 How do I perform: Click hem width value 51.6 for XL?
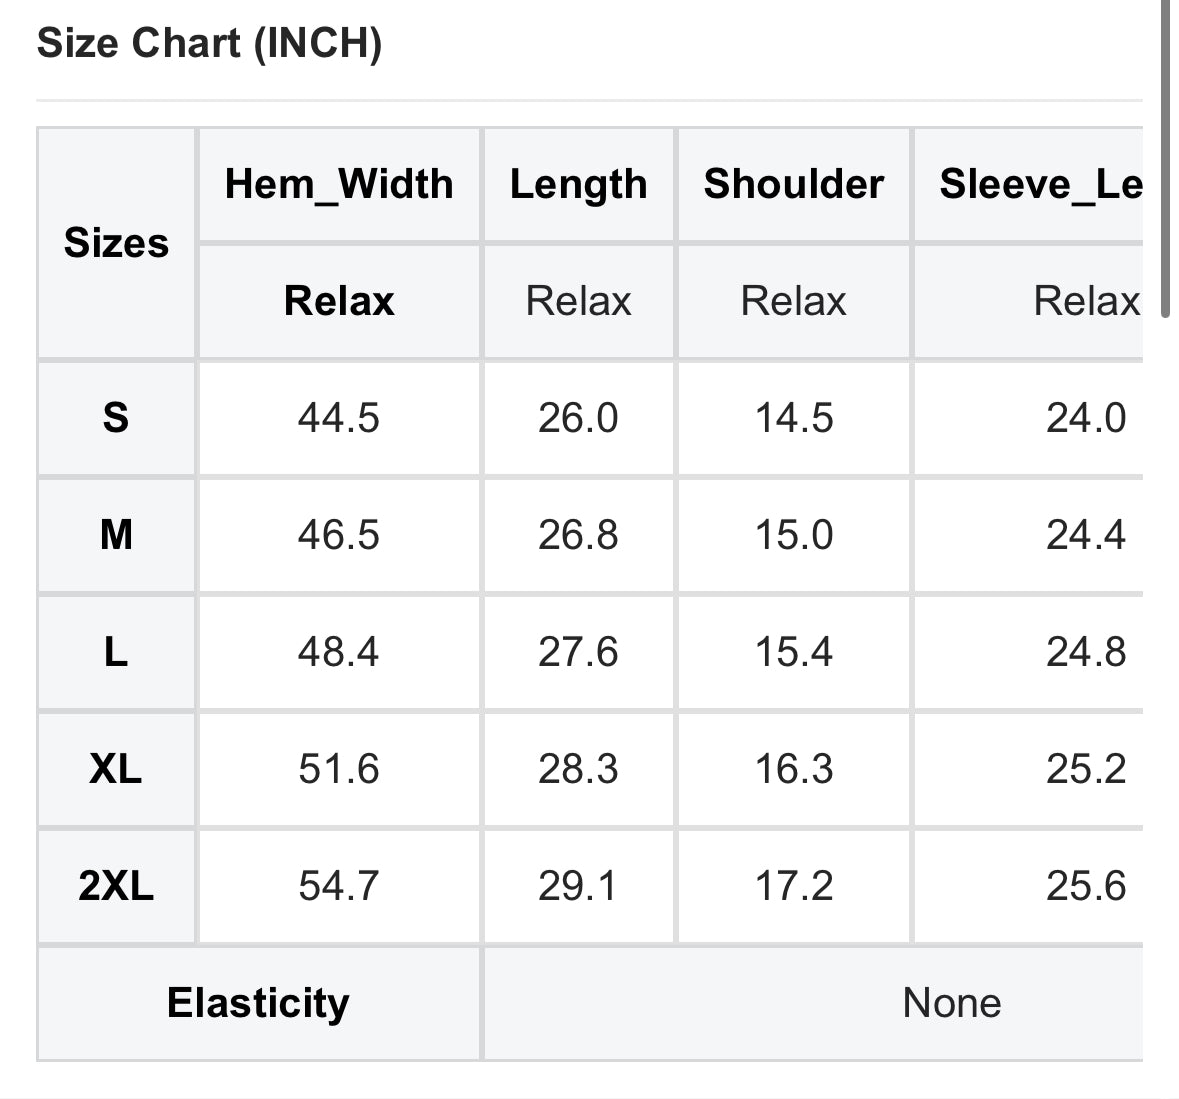[x=339, y=769]
